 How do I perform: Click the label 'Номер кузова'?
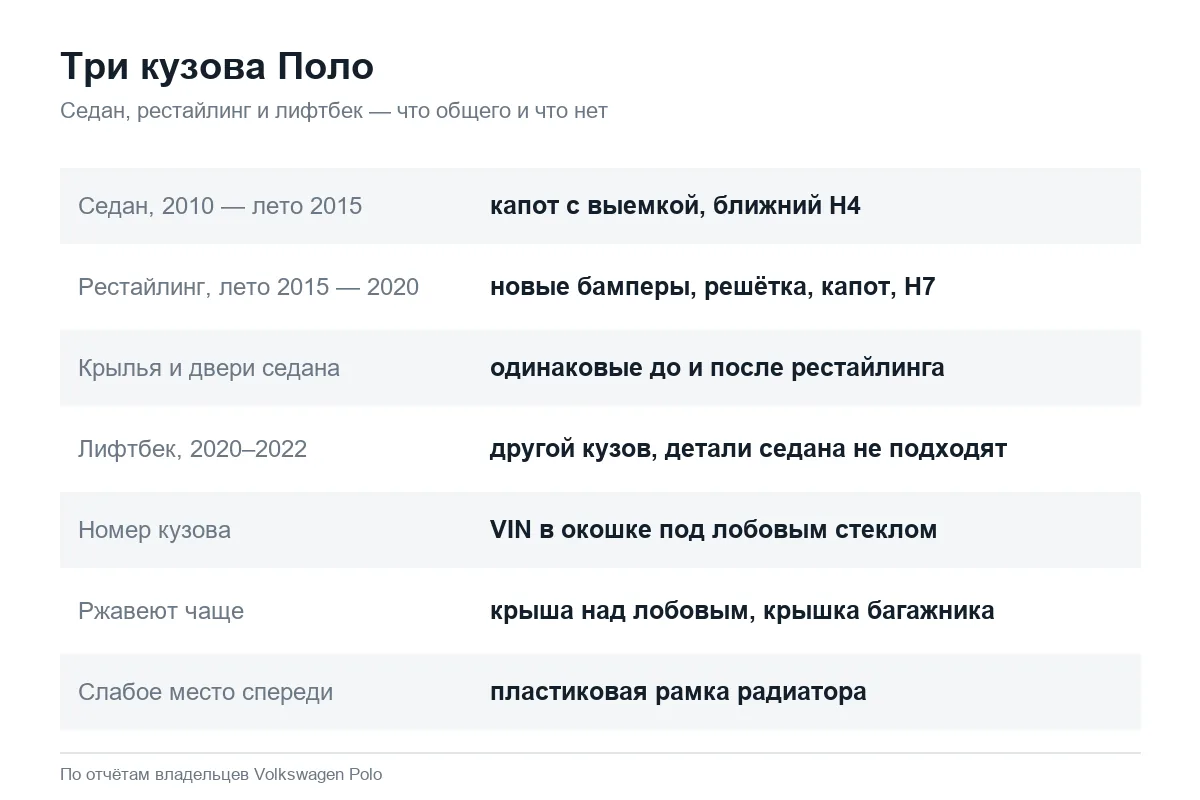154,530
